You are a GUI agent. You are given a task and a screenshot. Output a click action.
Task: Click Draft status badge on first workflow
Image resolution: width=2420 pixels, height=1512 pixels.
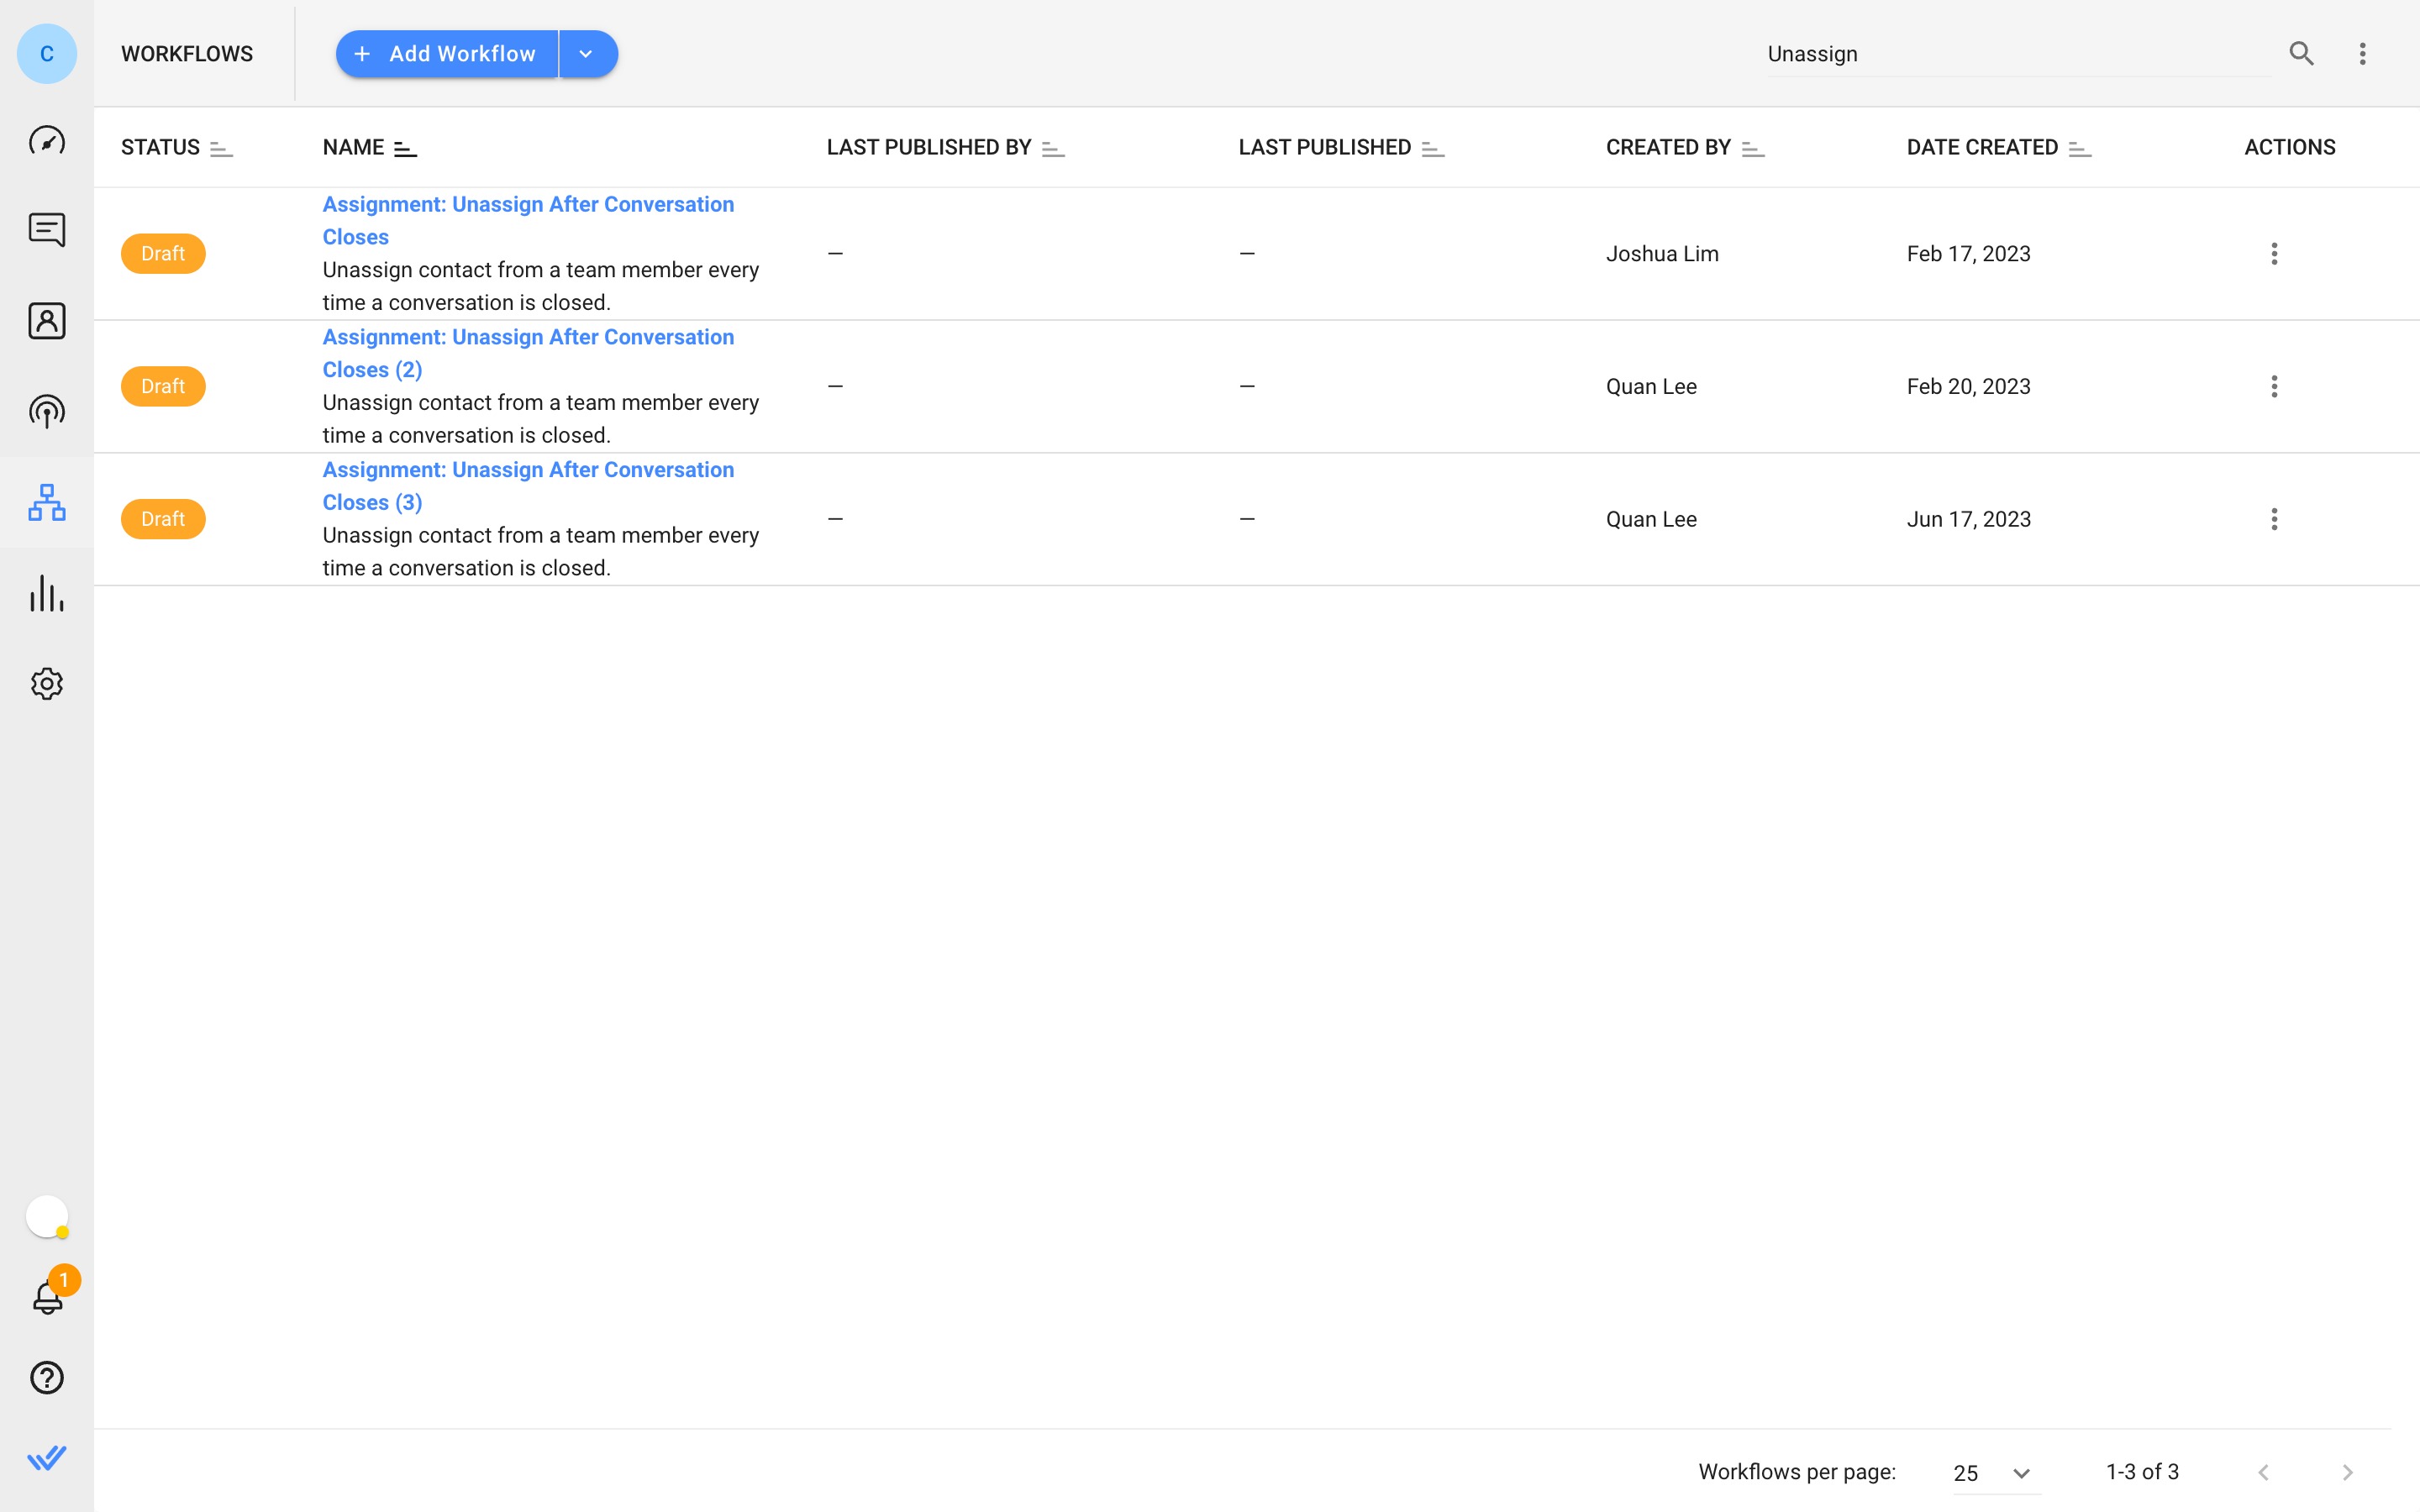(162, 253)
